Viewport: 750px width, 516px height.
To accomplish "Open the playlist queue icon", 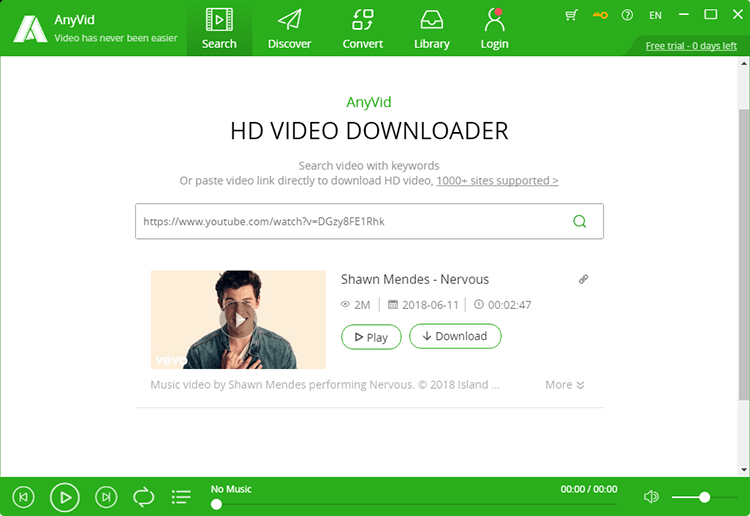I will click(181, 497).
